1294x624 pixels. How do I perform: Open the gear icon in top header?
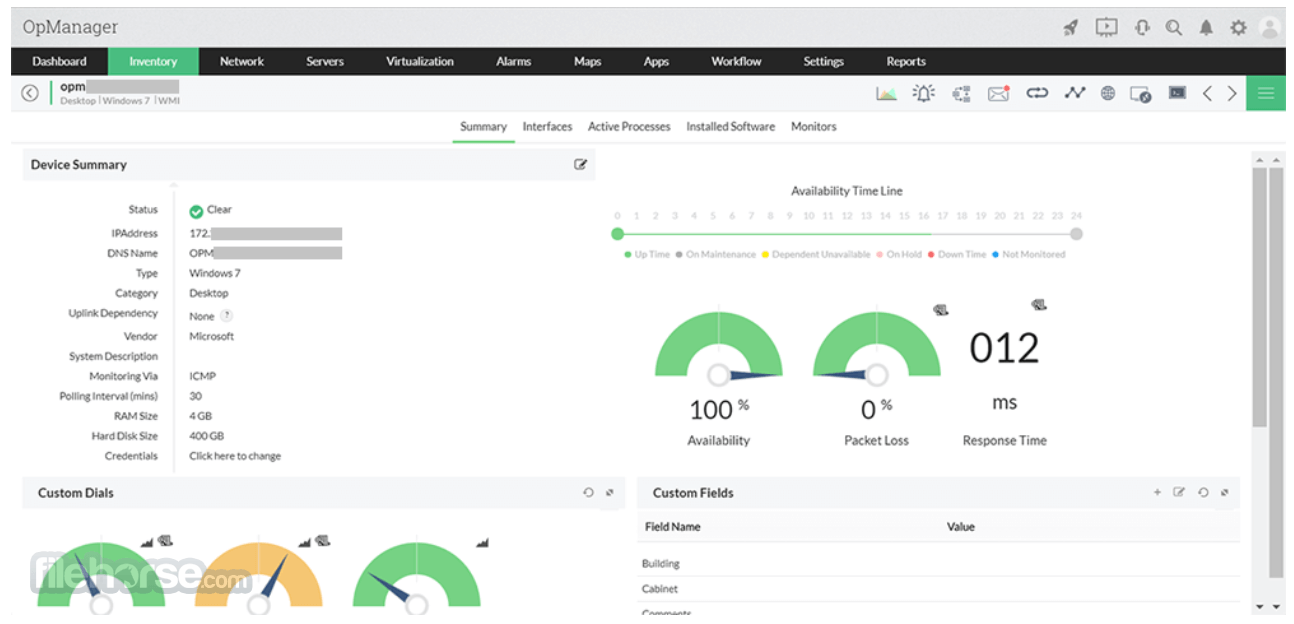(1238, 28)
